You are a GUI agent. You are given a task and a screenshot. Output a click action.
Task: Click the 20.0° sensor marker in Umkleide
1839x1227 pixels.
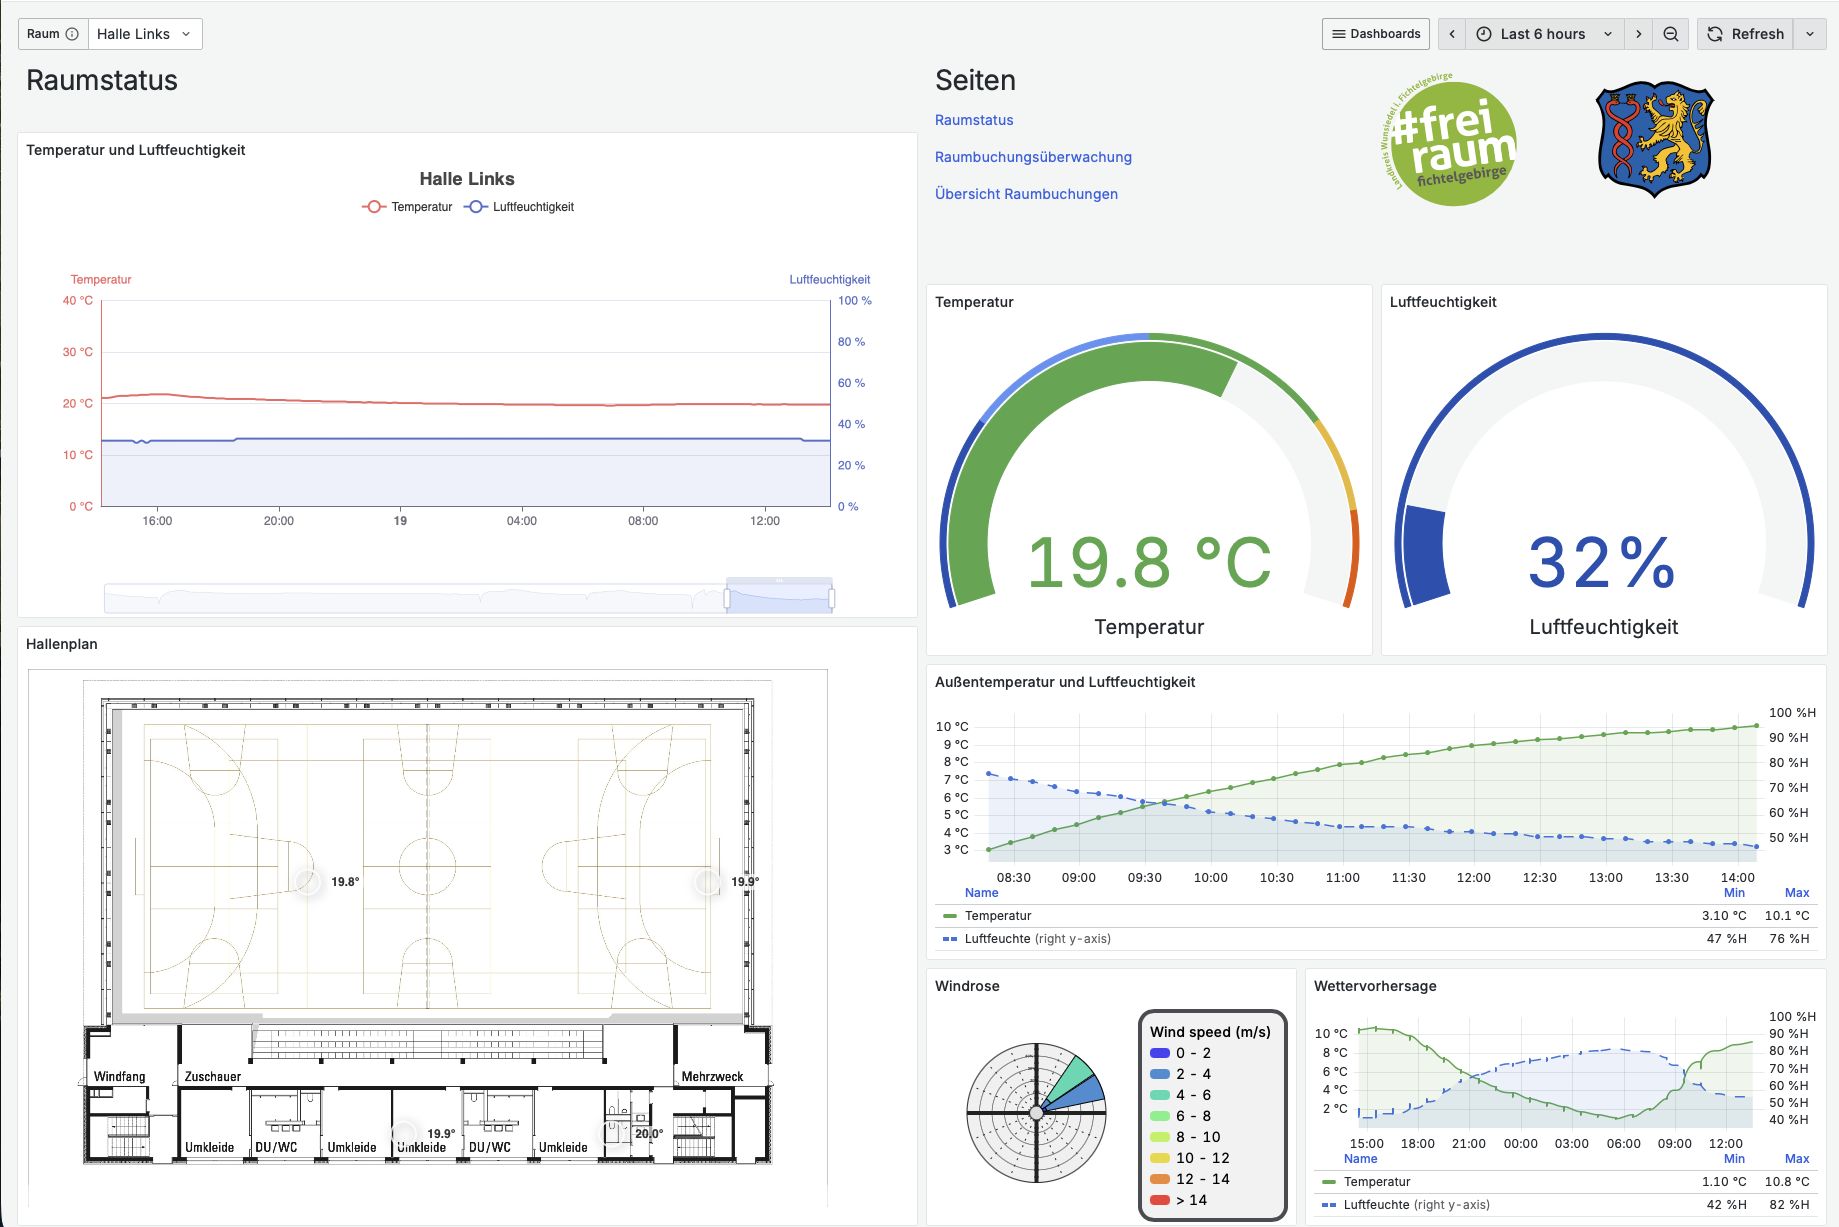pos(613,1133)
